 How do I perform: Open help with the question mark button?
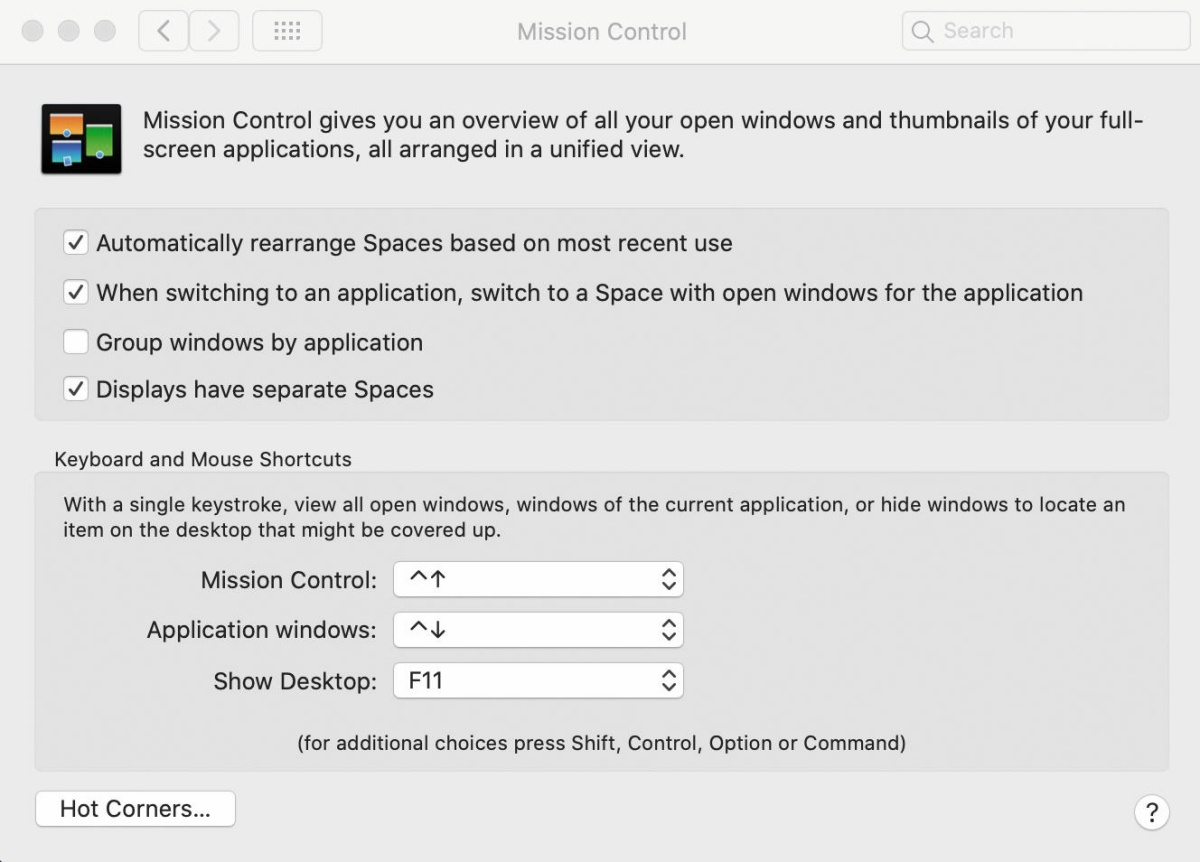click(1152, 811)
